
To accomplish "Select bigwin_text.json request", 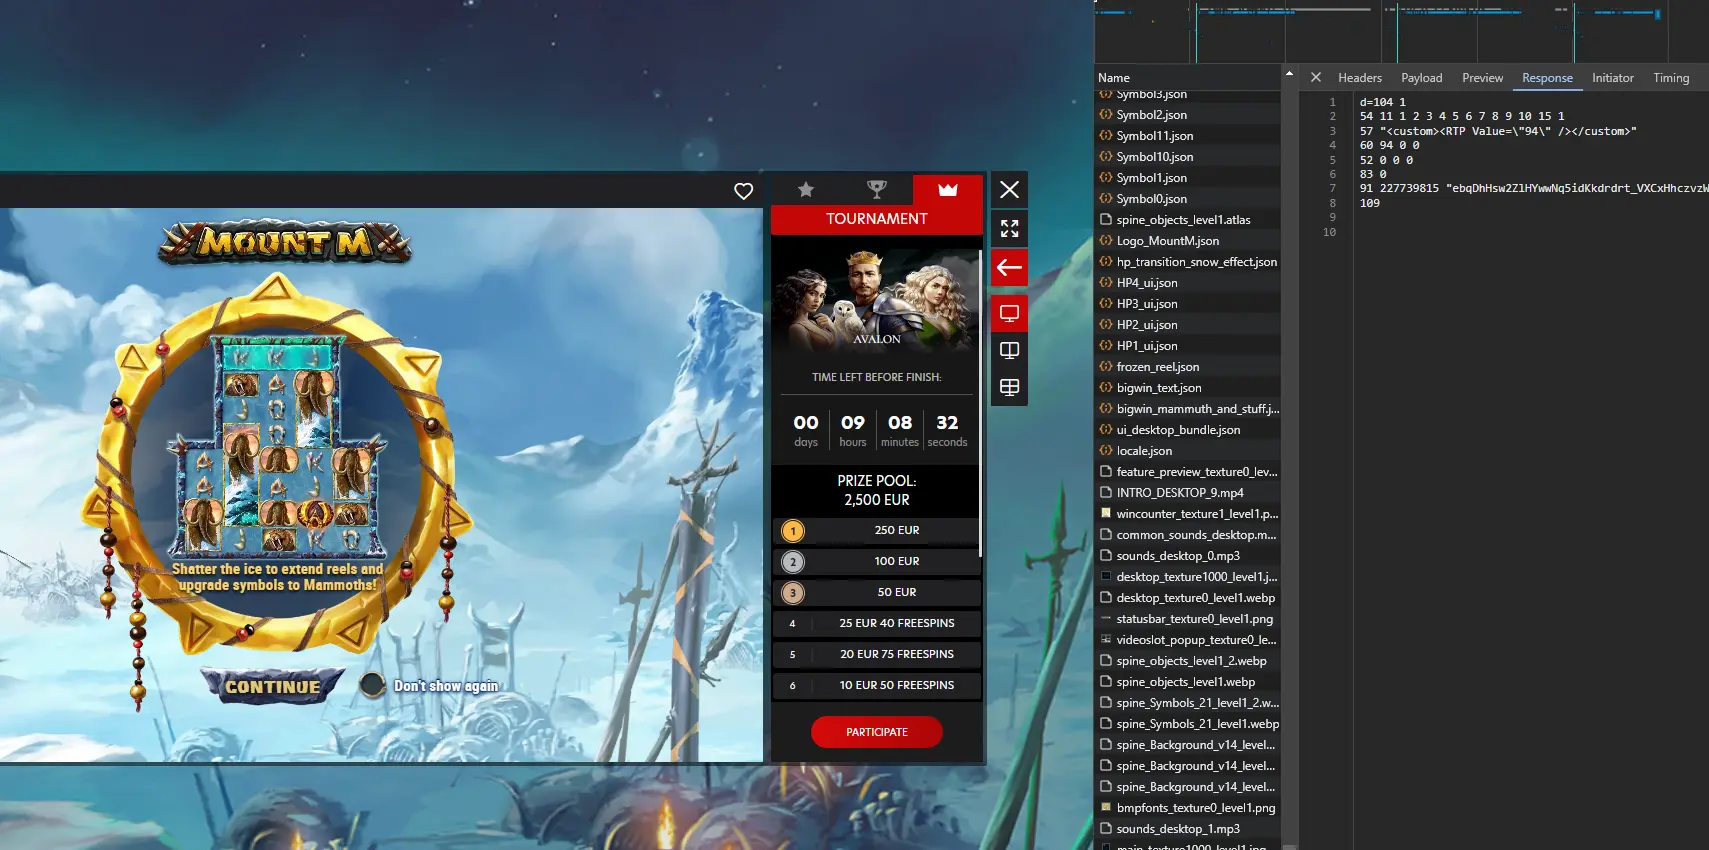I will 1188,388.
